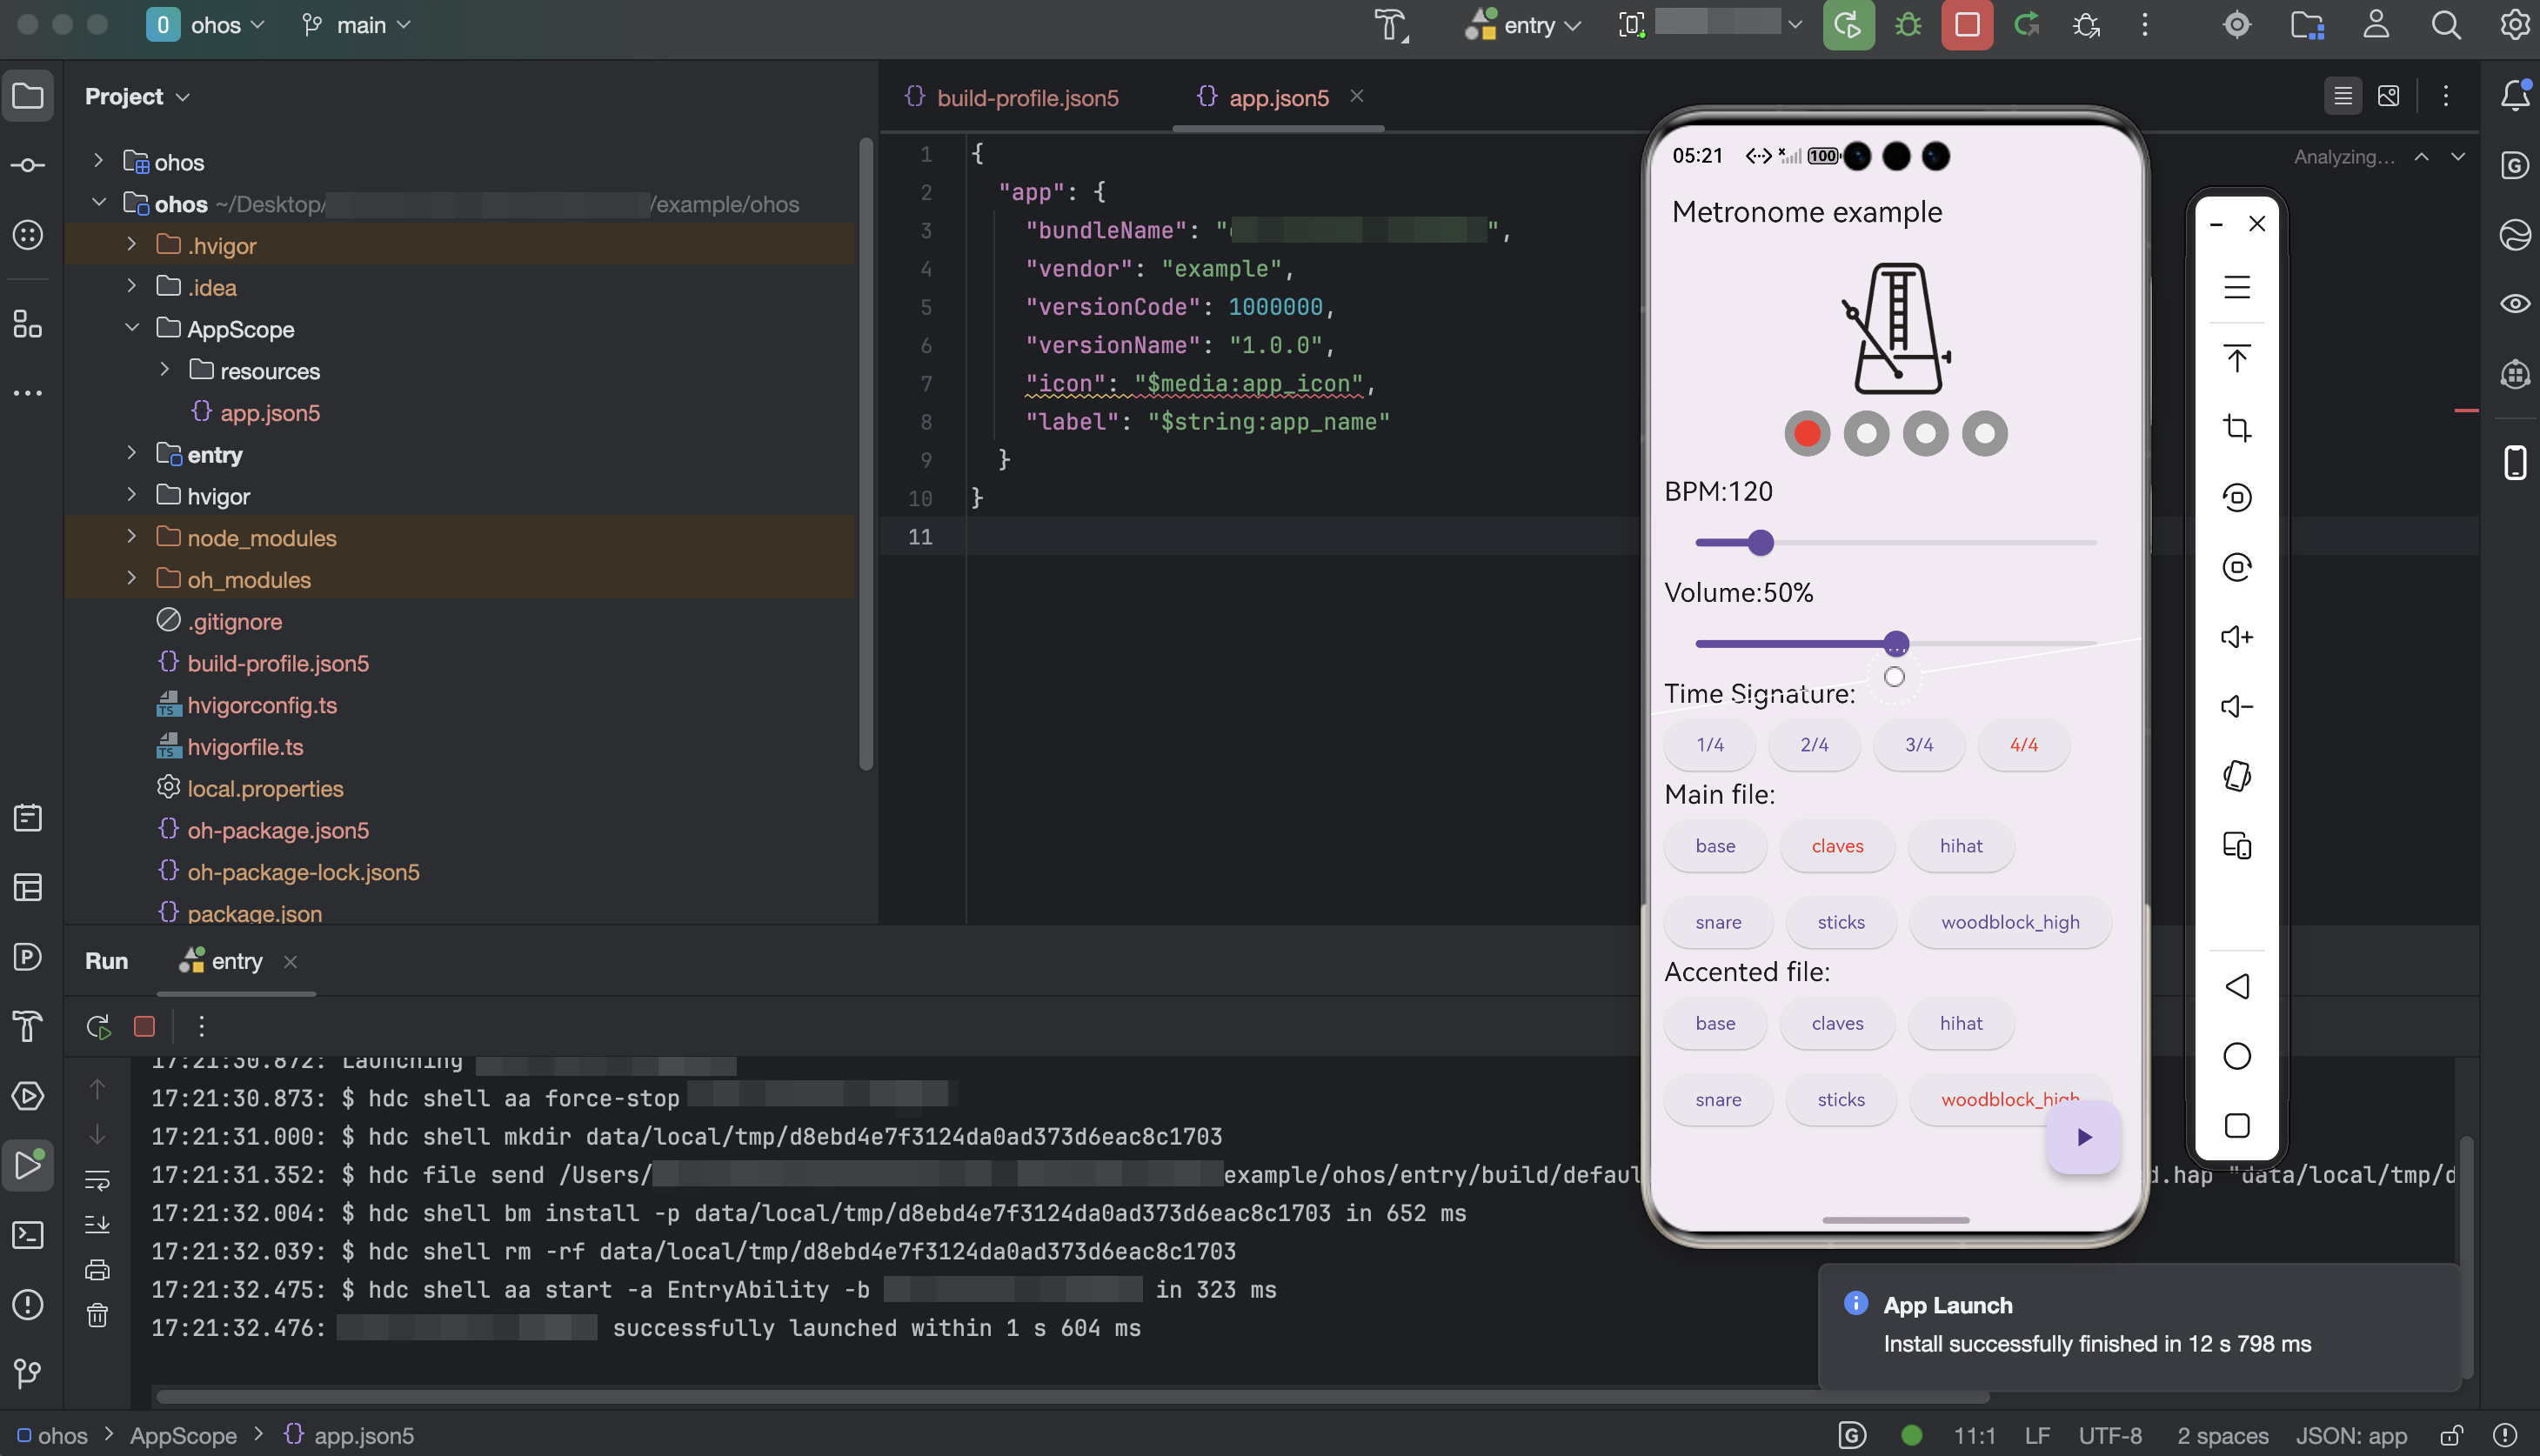Click the emulator crop screenshot icon

(x=2236, y=428)
